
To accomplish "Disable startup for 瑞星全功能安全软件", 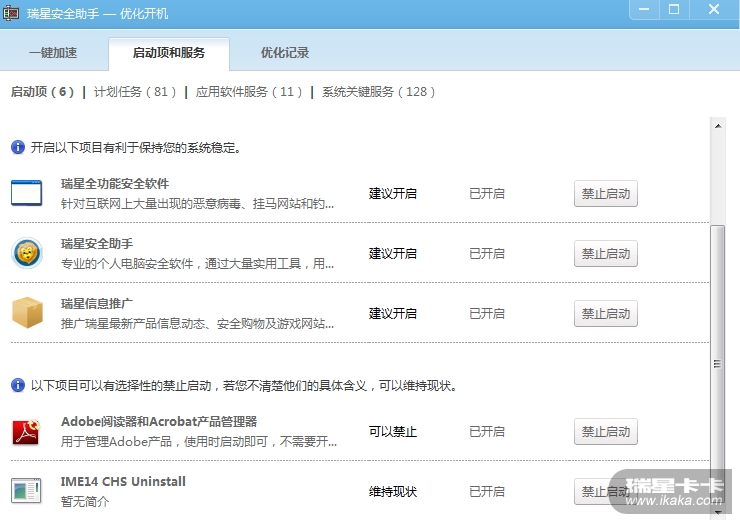I will click(x=605, y=193).
